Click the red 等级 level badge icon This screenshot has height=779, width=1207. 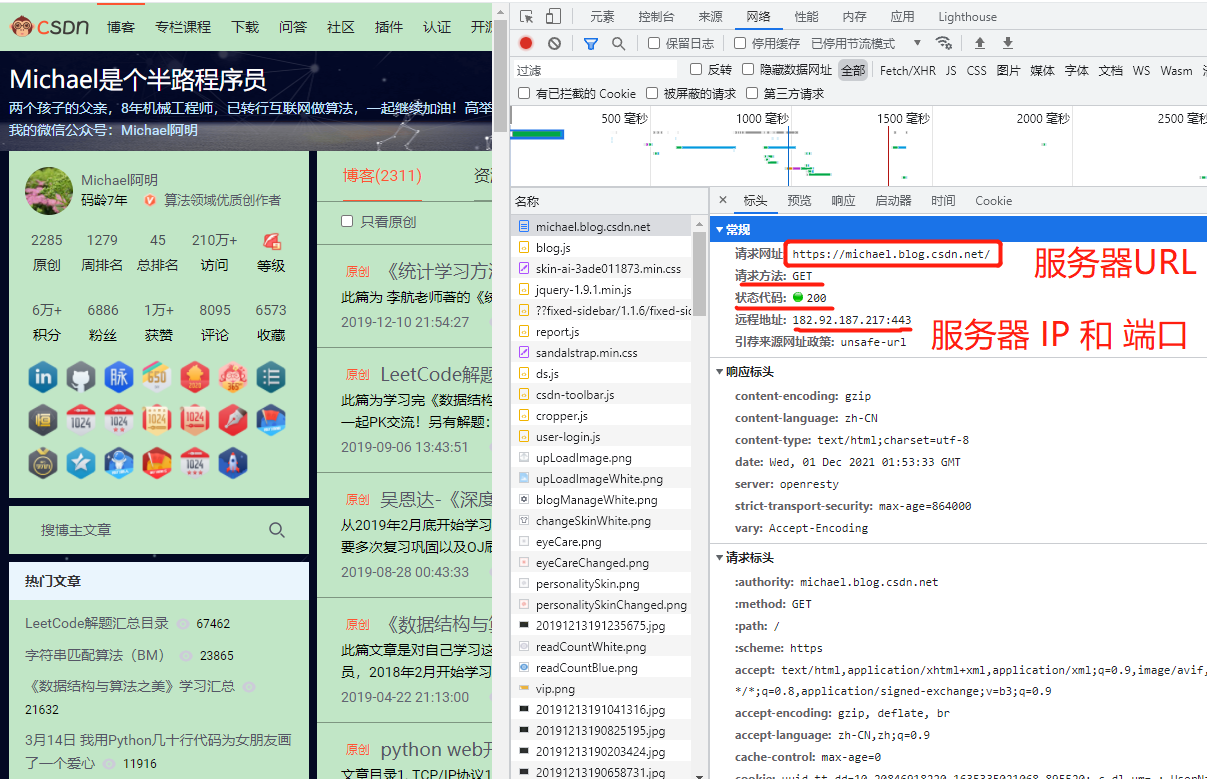pos(271,240)
